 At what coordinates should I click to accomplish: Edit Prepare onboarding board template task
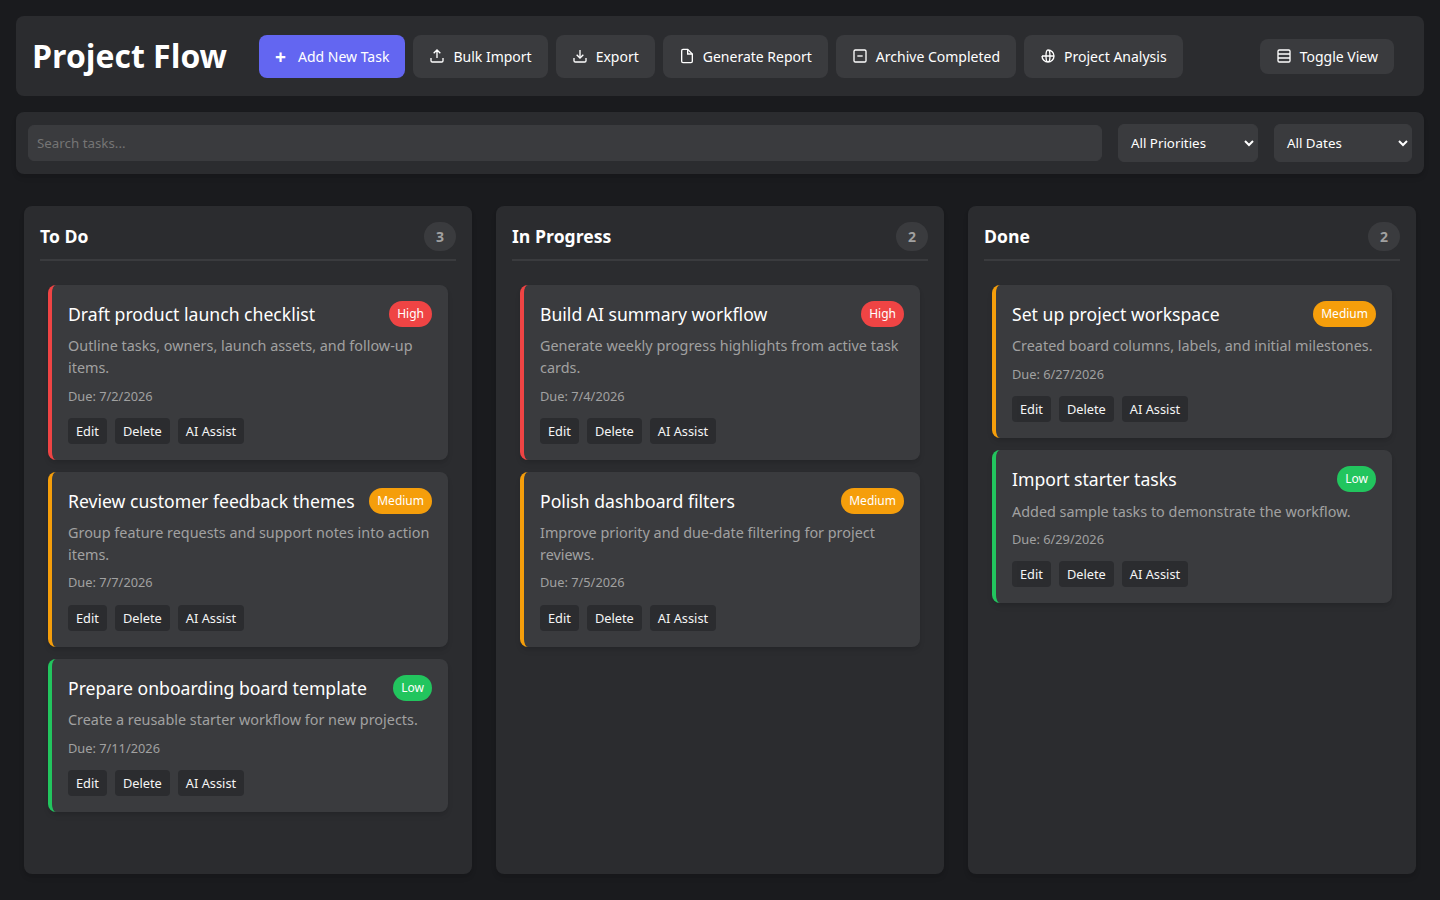[88, 783]
